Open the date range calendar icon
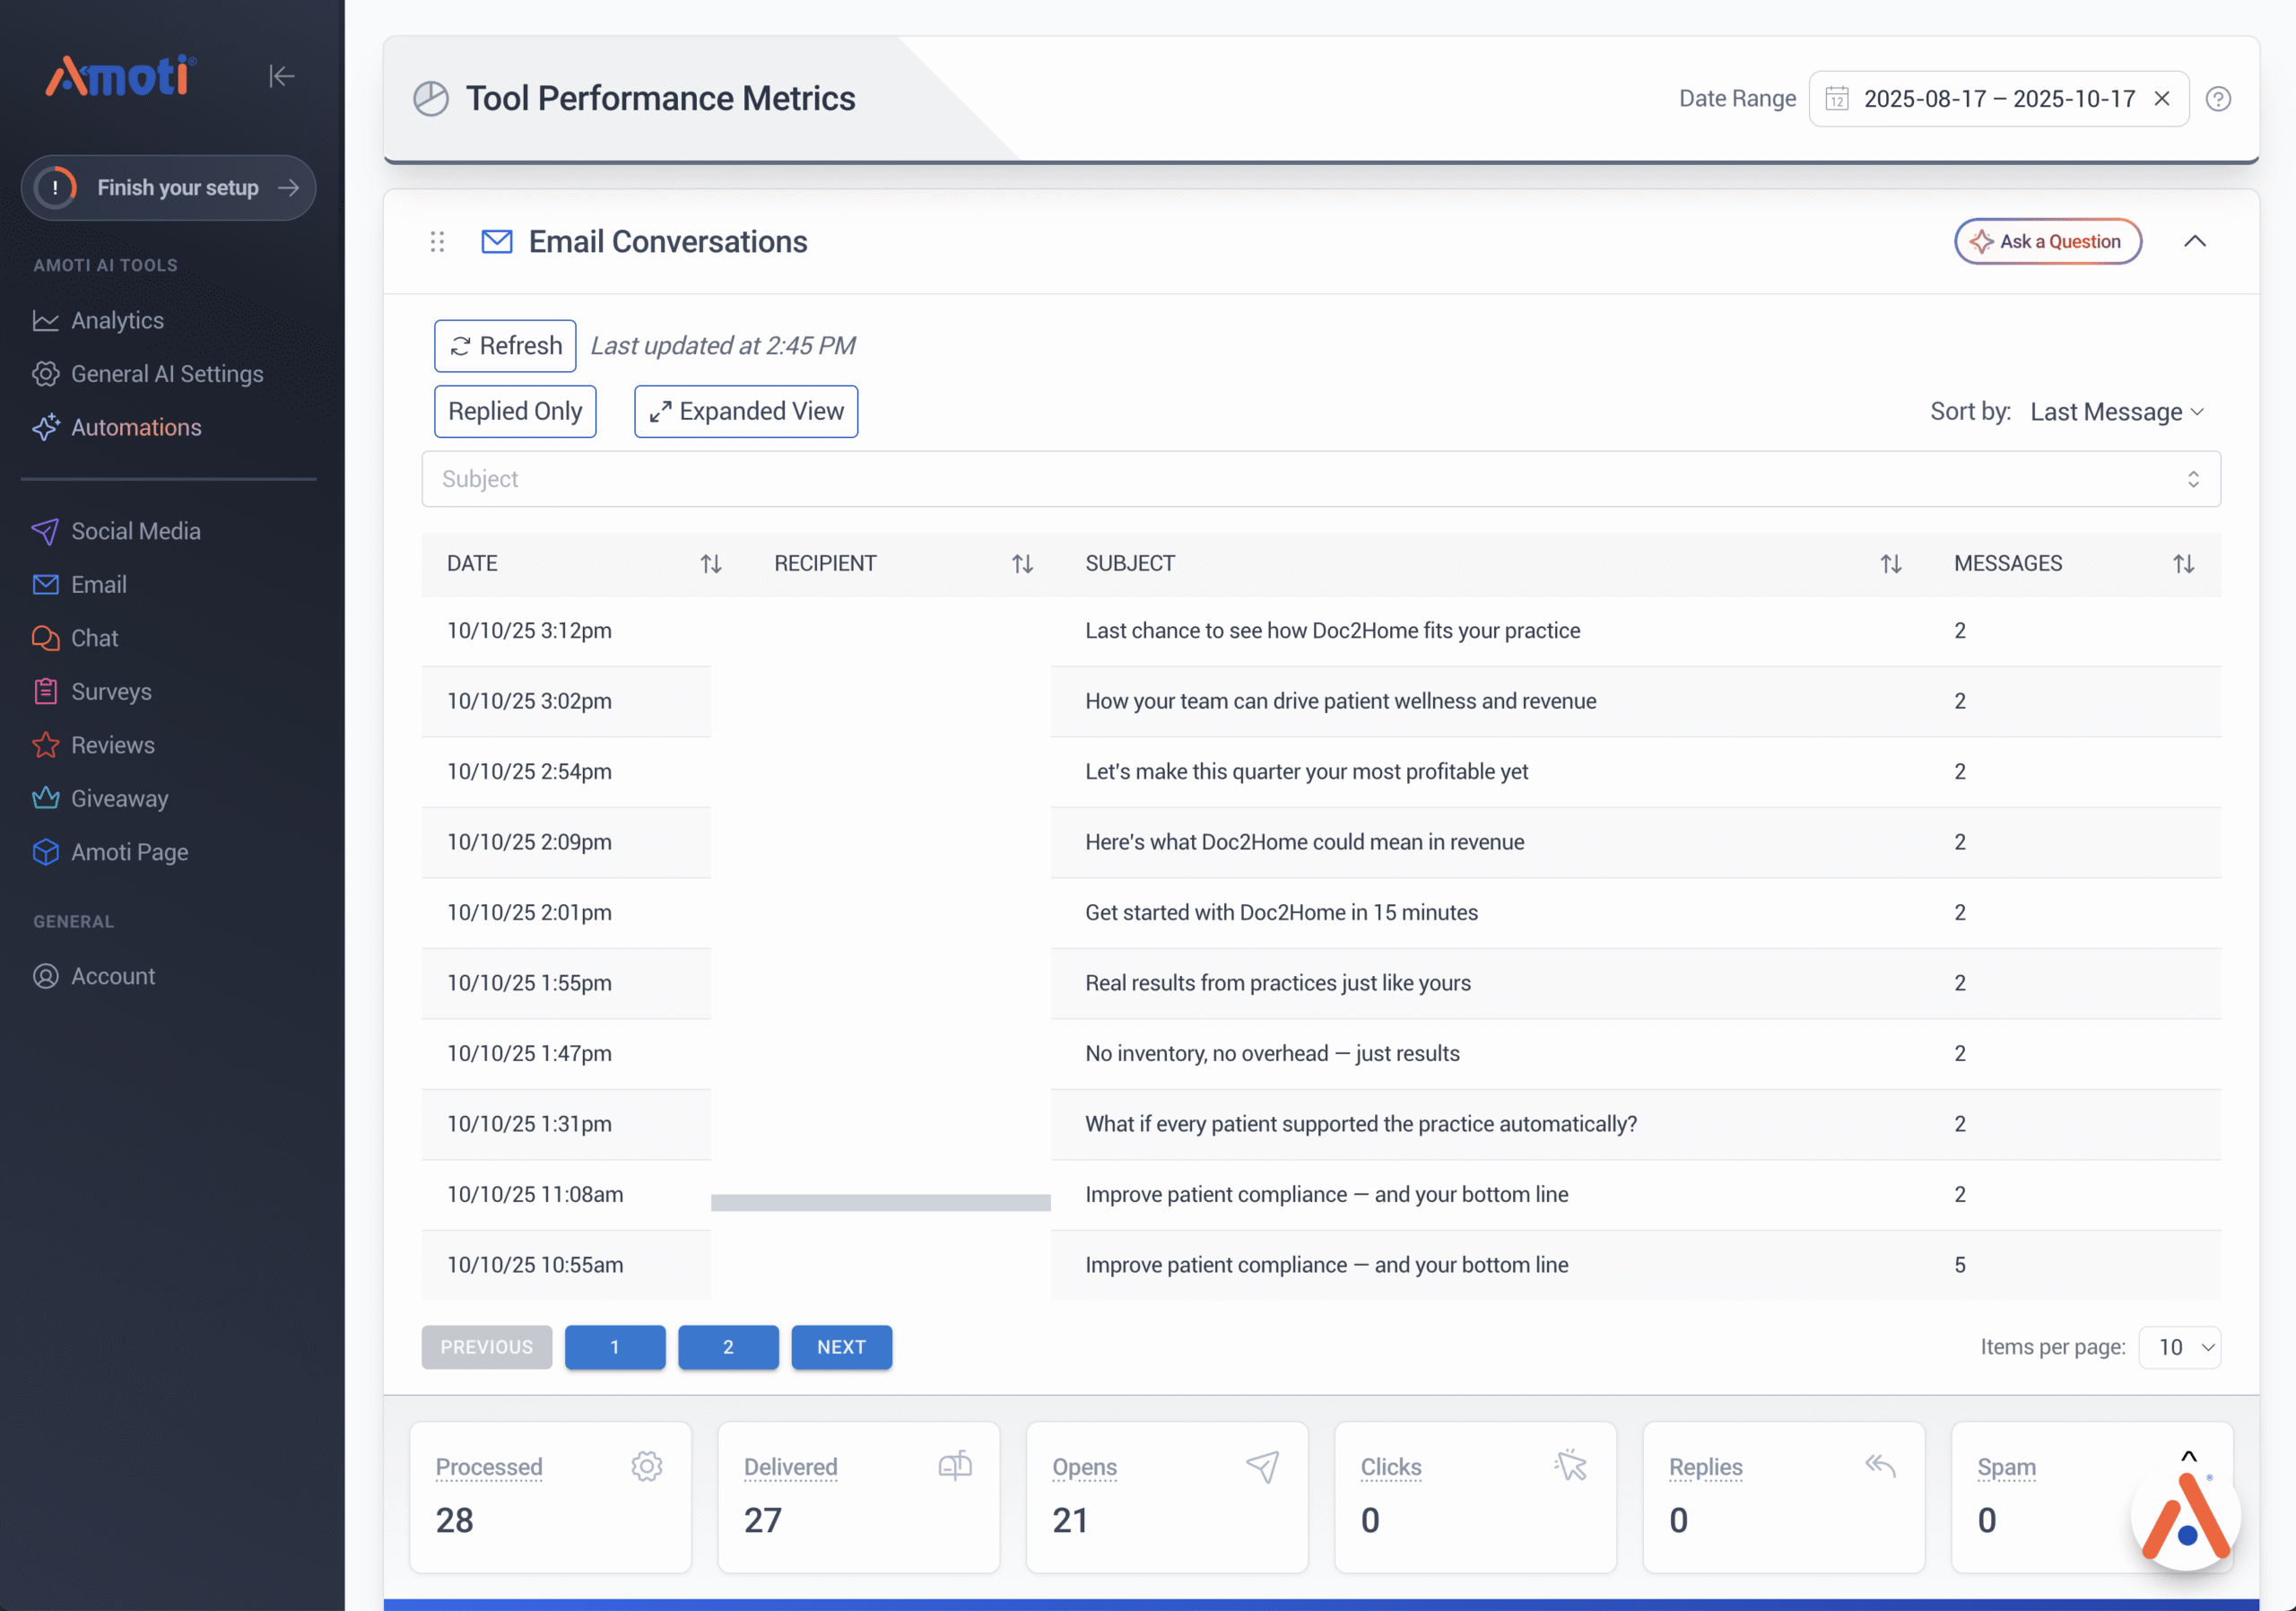The width and height of the screenshot is (2296, 1611). click(1837, 99)
